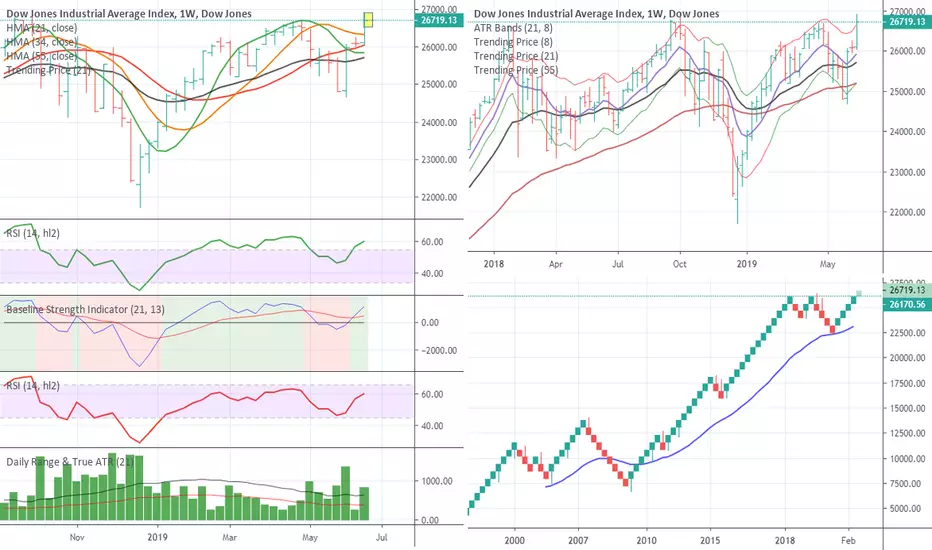Click the 2015 label on the Renko time axis
This screenshot has width=932, height=550.
point(710,540)
